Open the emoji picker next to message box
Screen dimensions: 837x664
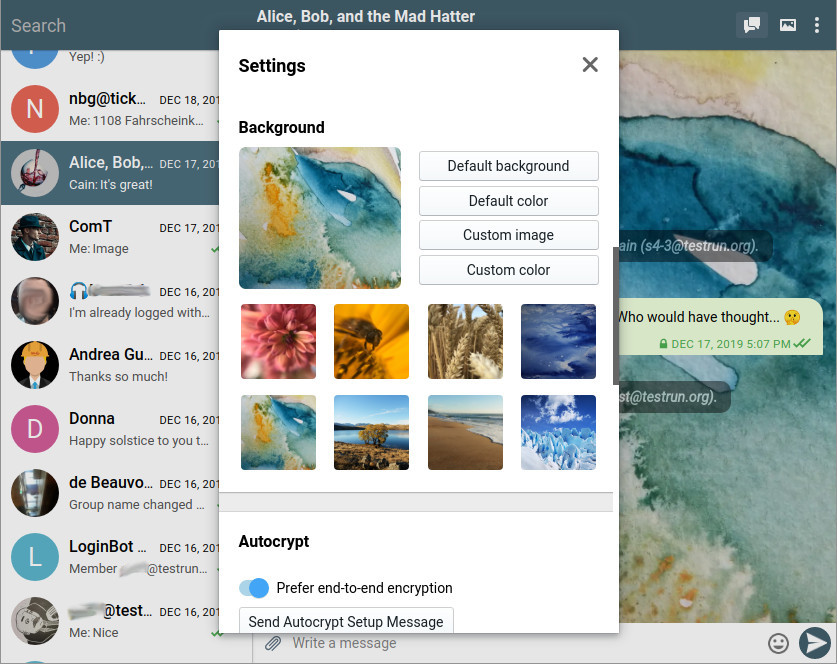[x=778, y=644]
